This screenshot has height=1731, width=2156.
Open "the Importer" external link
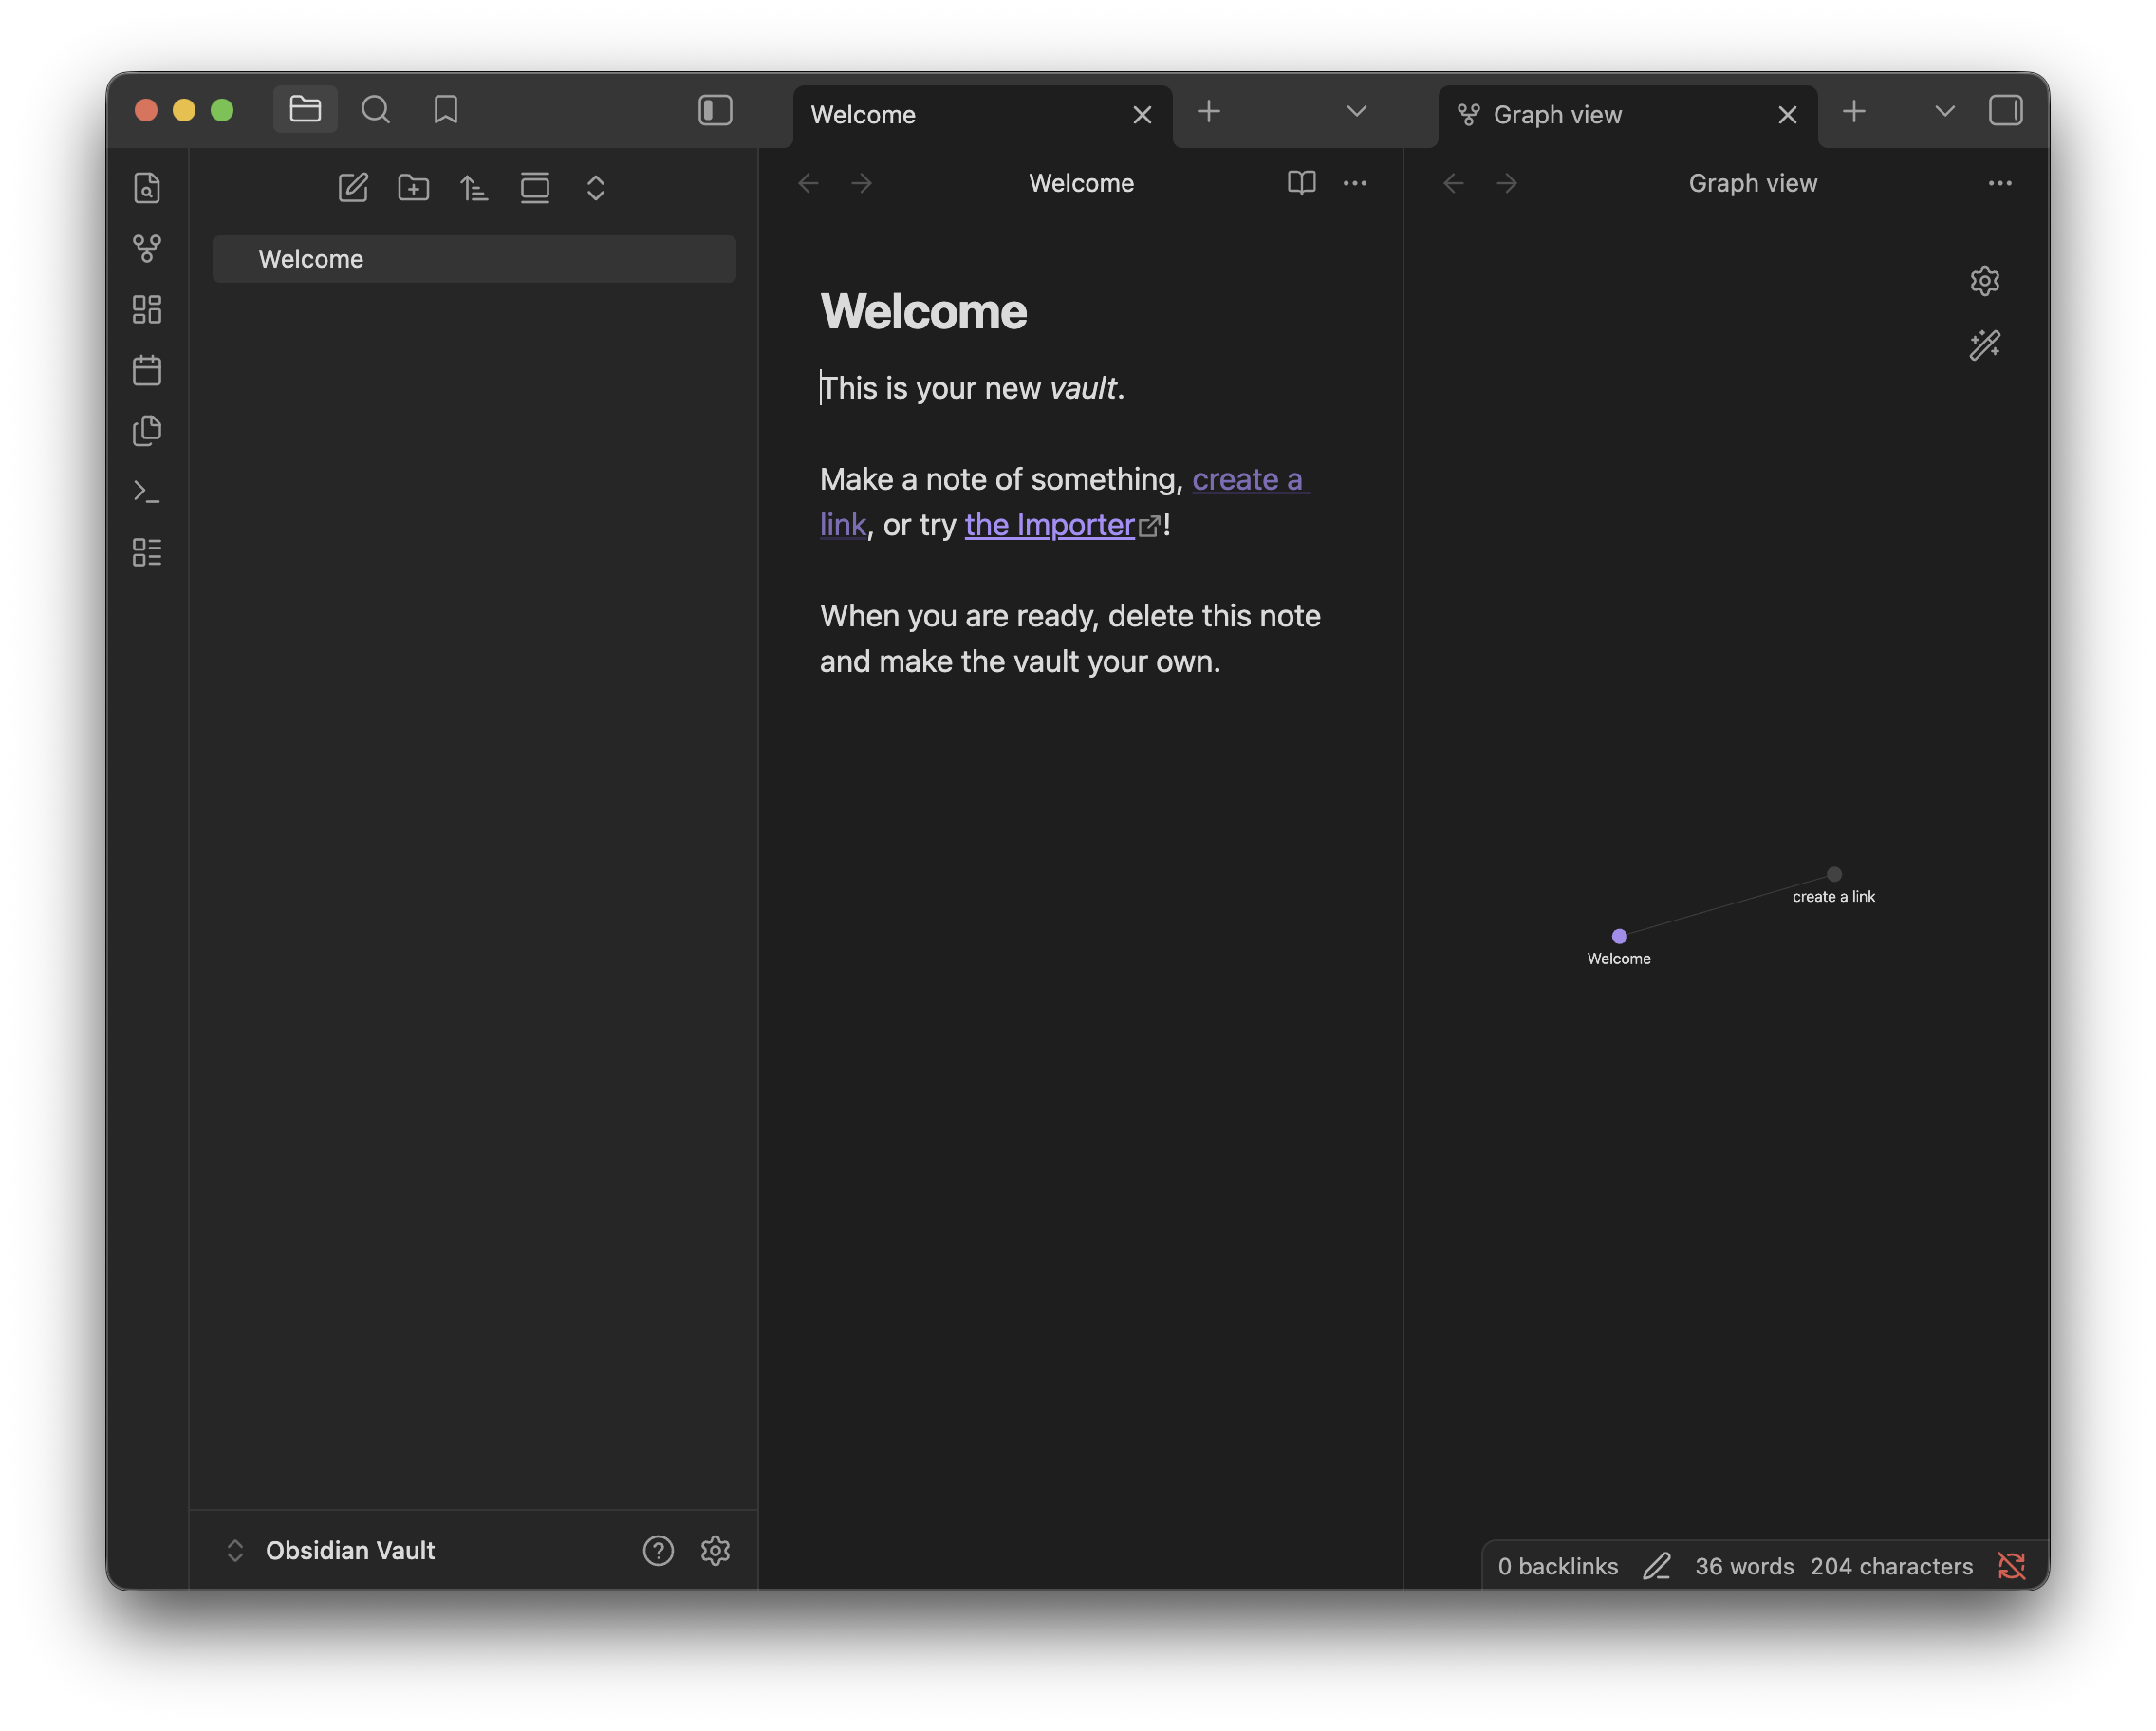tap(1049, 525)
